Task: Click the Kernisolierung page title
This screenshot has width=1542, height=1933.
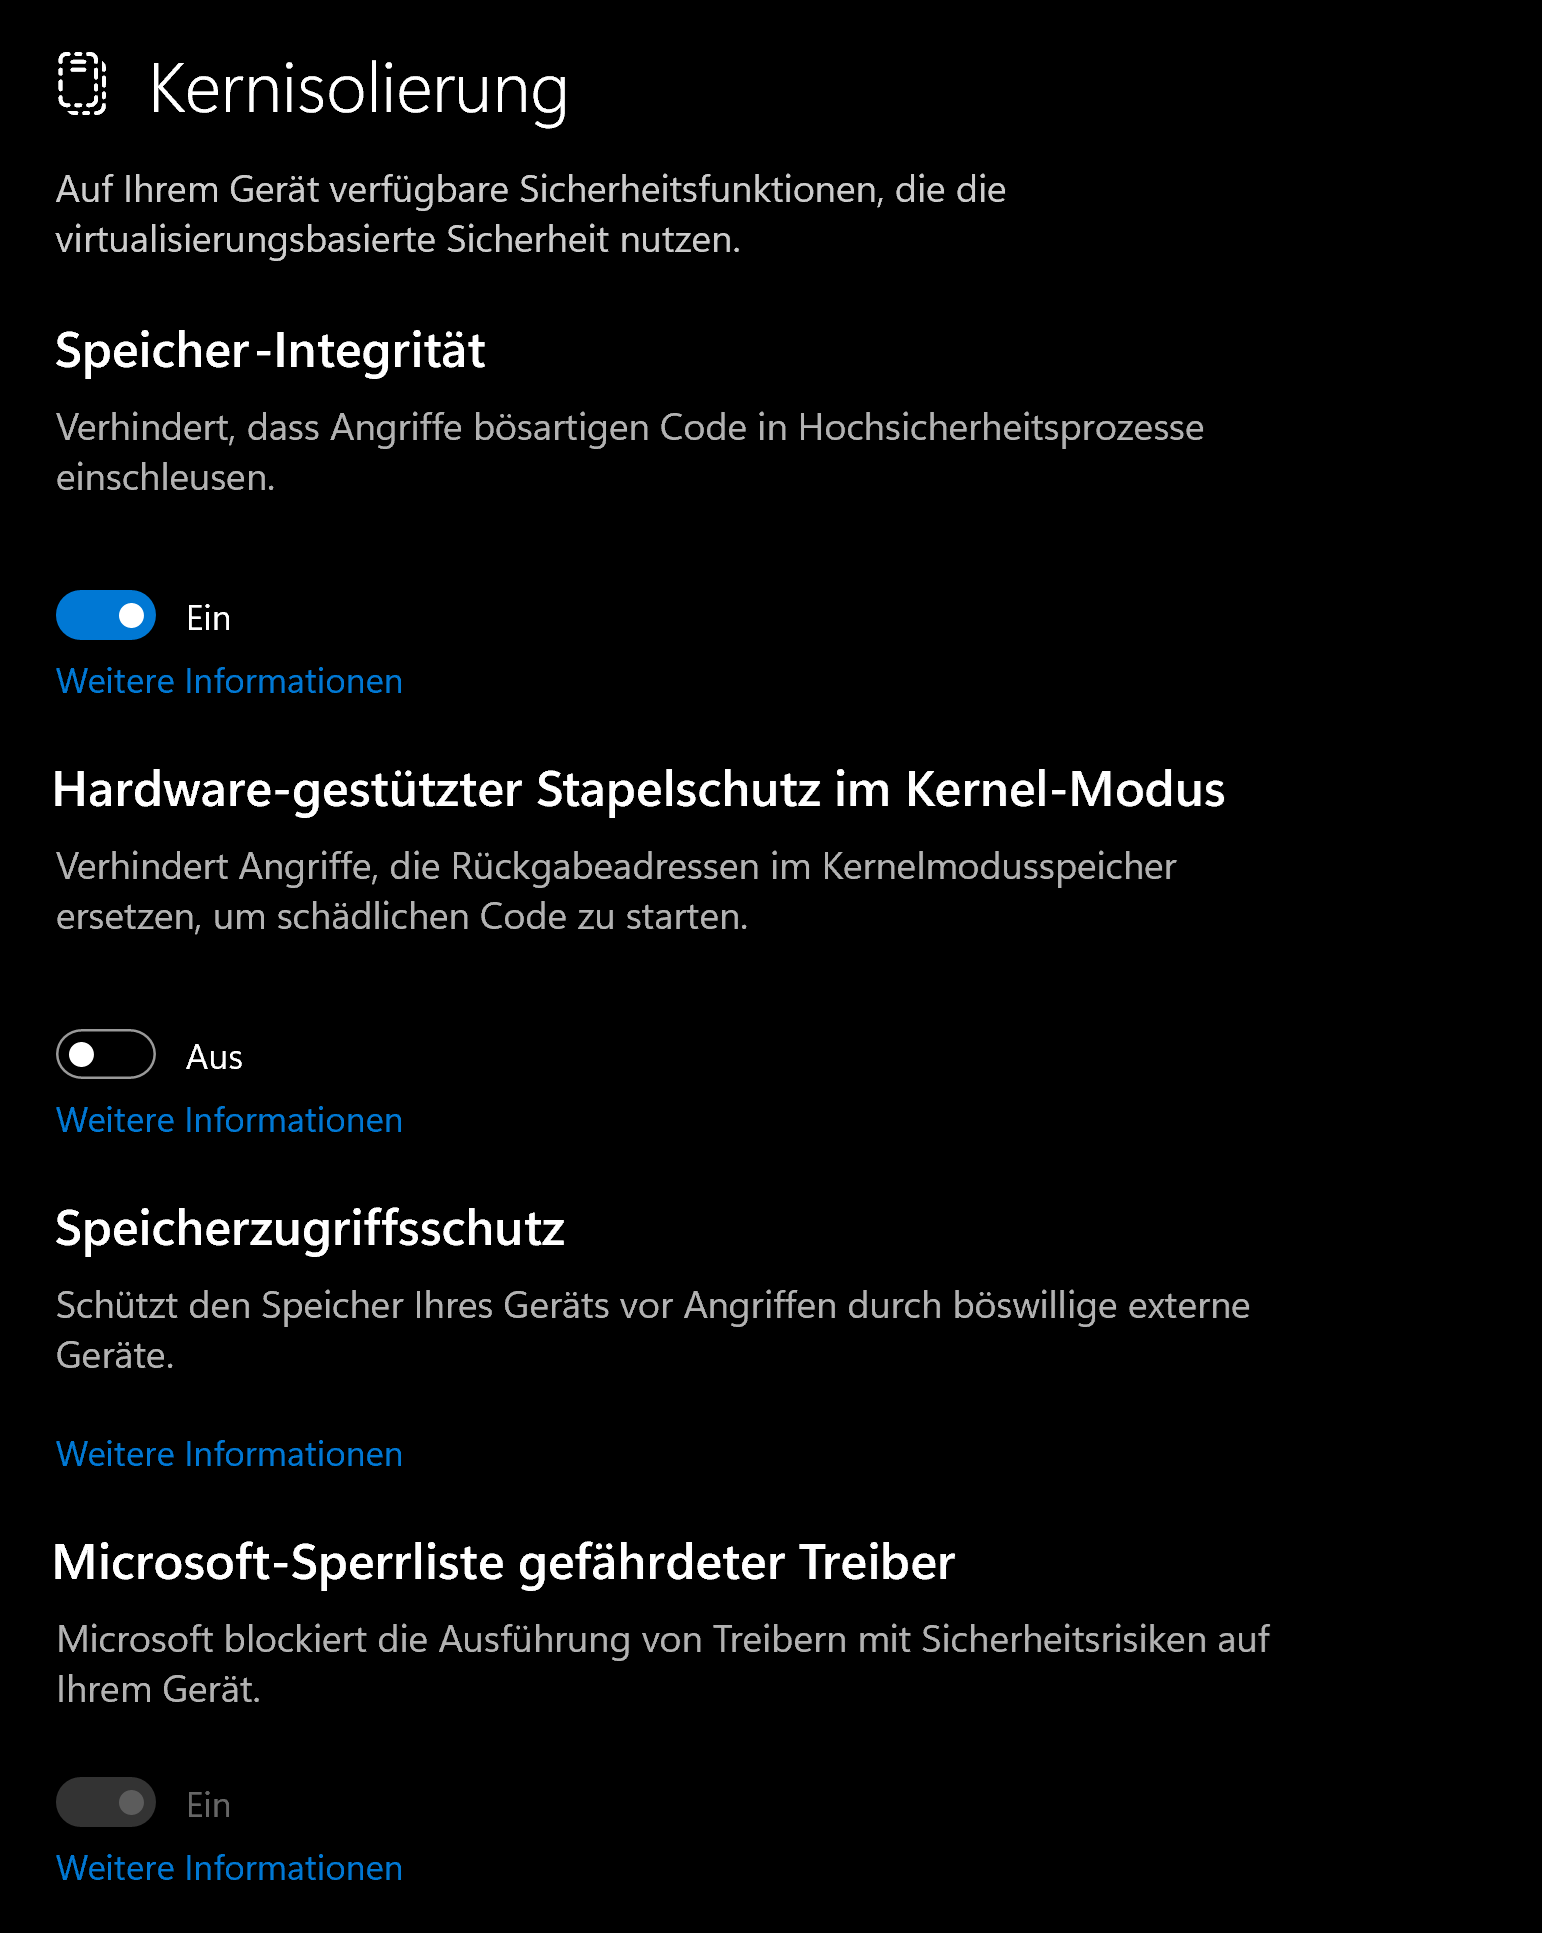Action: [x=359, y=90]
